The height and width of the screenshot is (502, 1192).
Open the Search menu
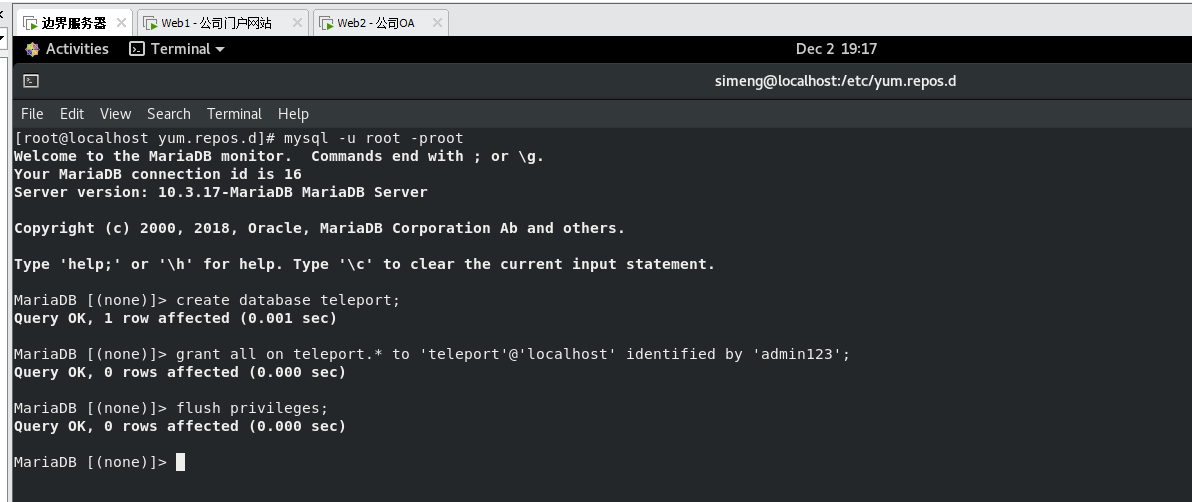coord(168,114)
